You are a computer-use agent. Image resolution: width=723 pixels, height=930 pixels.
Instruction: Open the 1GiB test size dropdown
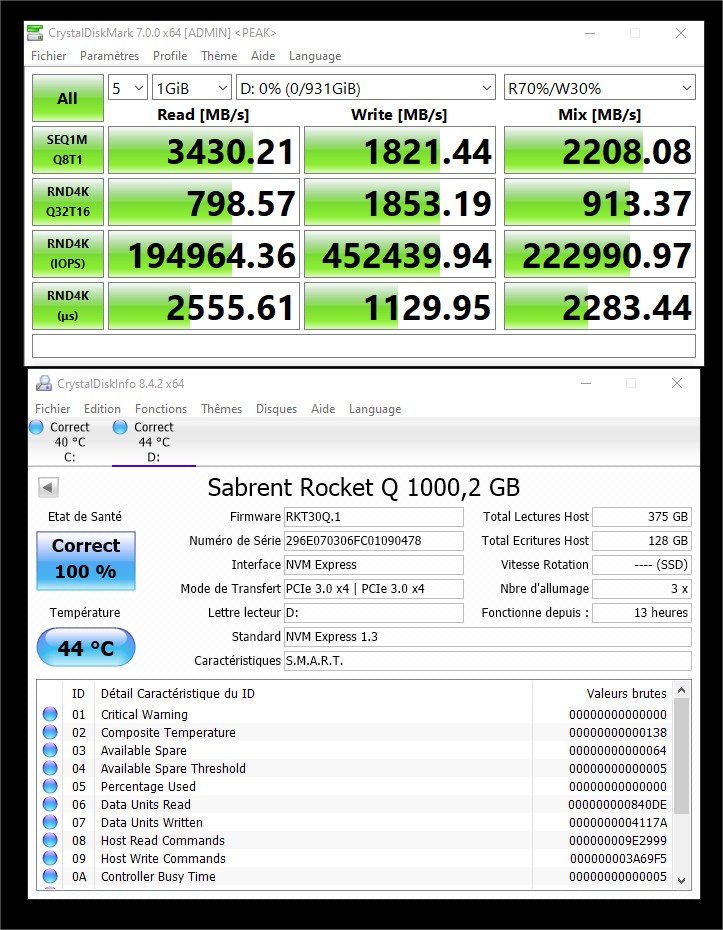192,88
